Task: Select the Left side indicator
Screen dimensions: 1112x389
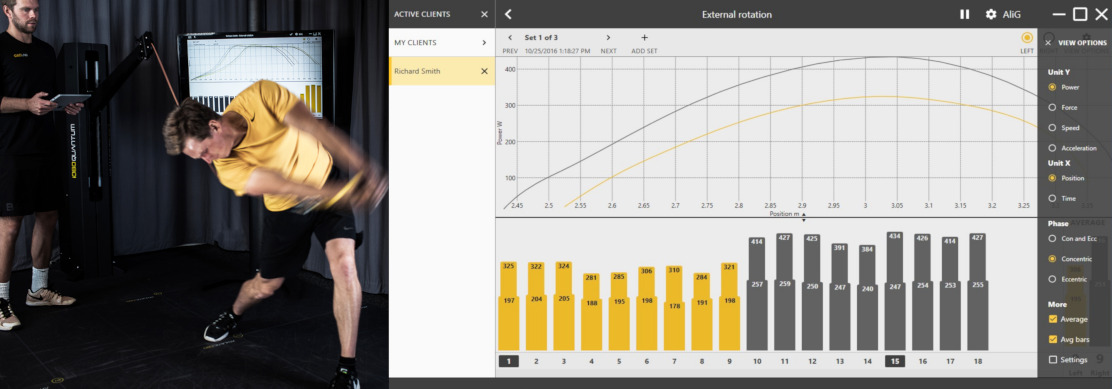Action: click(1027, 38)
